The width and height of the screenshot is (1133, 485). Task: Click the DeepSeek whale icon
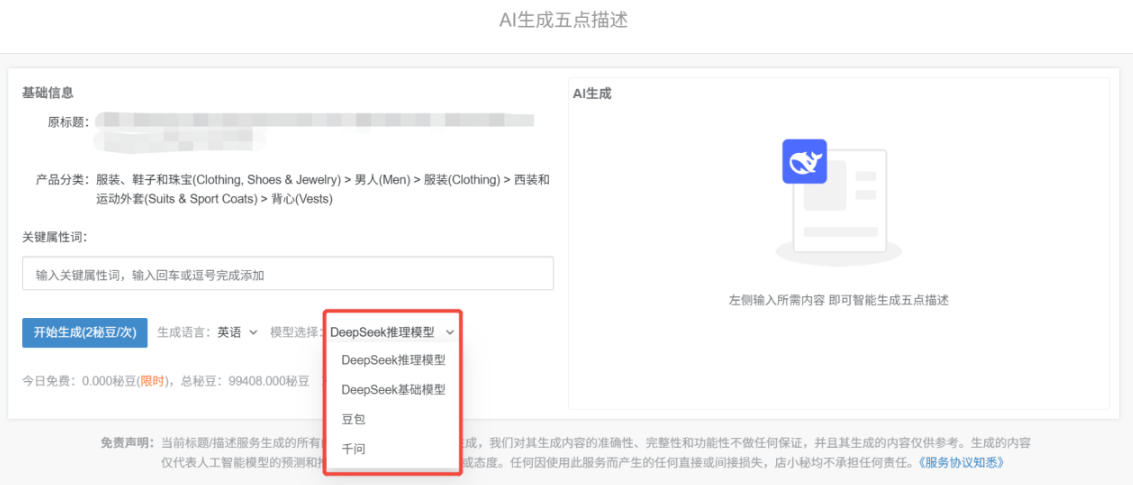tap(804, 161)
